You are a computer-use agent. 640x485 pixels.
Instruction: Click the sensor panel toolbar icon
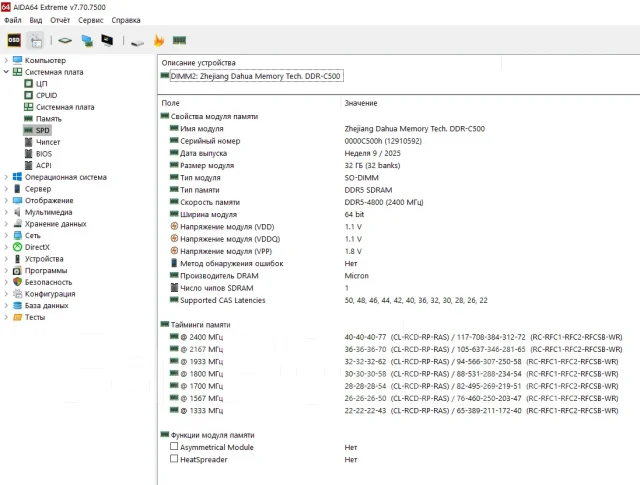pos(36,40)
